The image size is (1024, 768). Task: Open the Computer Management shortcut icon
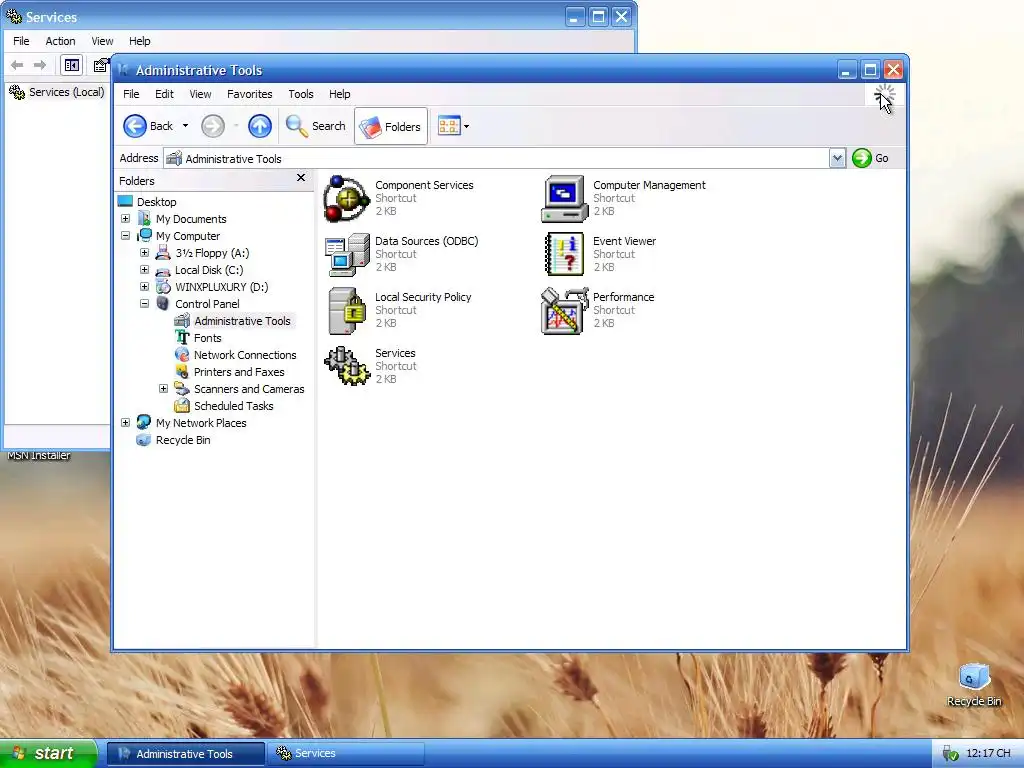point(564,199)
